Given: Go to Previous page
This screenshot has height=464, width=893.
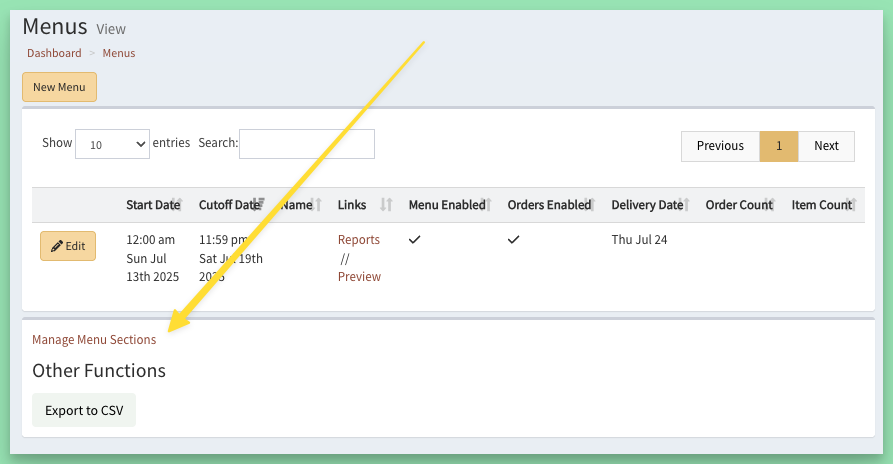Looking at the screenshot, I should [720, 146].
